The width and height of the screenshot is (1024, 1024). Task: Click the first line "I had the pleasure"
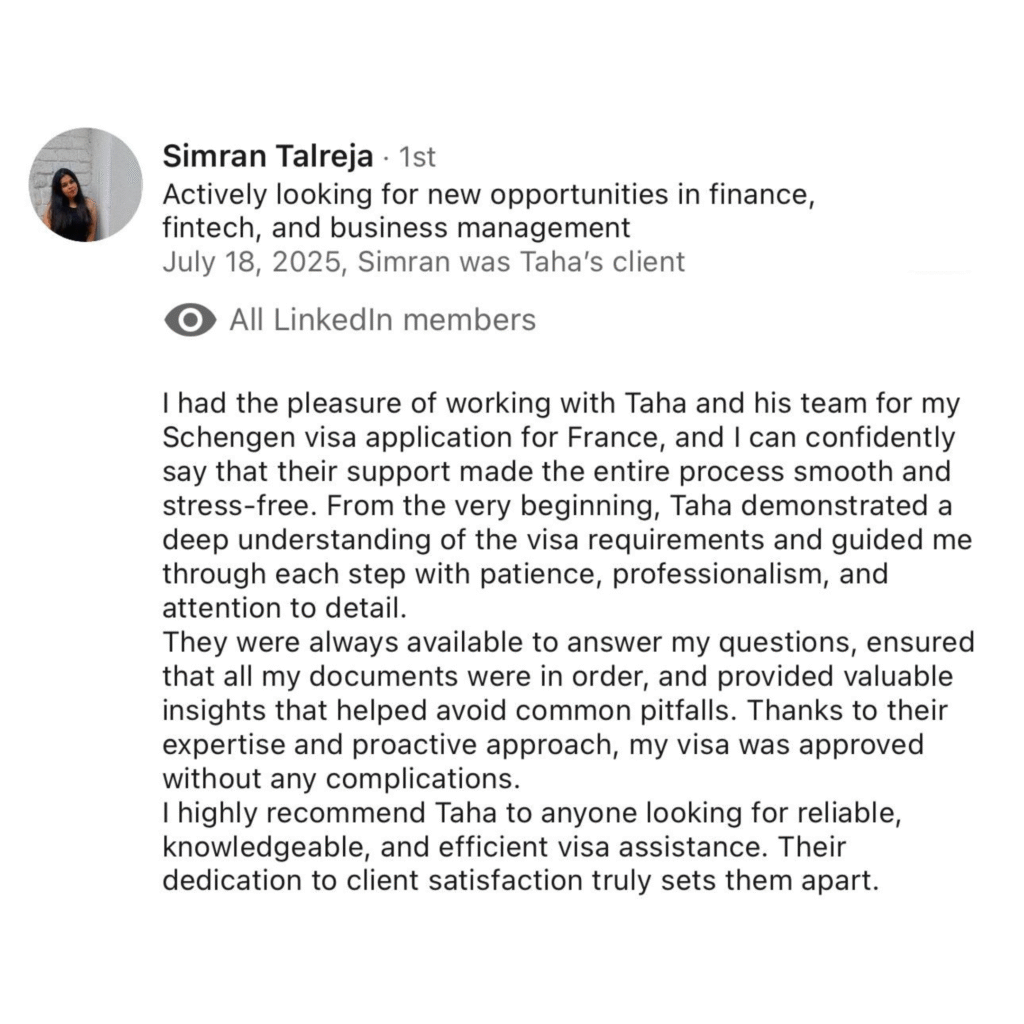click(561, 404)
